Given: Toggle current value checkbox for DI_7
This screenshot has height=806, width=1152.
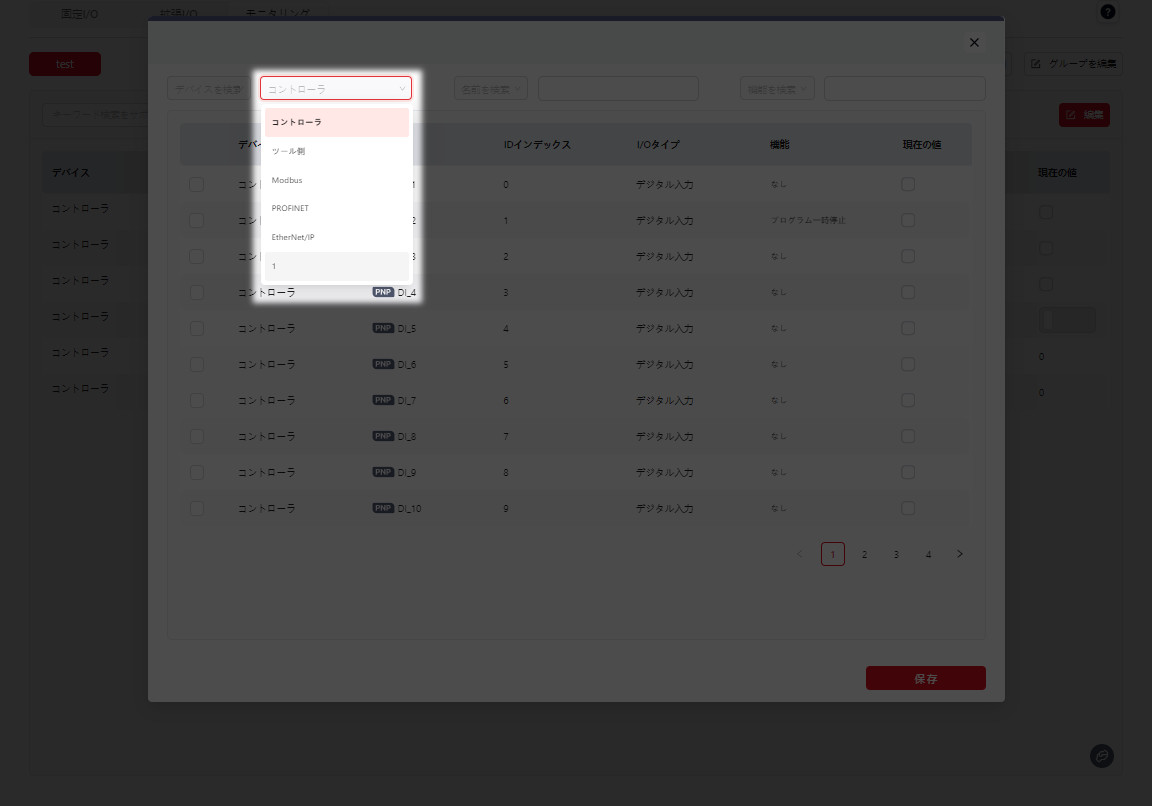Looking at the screenshot, I should click(x=908, y=400).
